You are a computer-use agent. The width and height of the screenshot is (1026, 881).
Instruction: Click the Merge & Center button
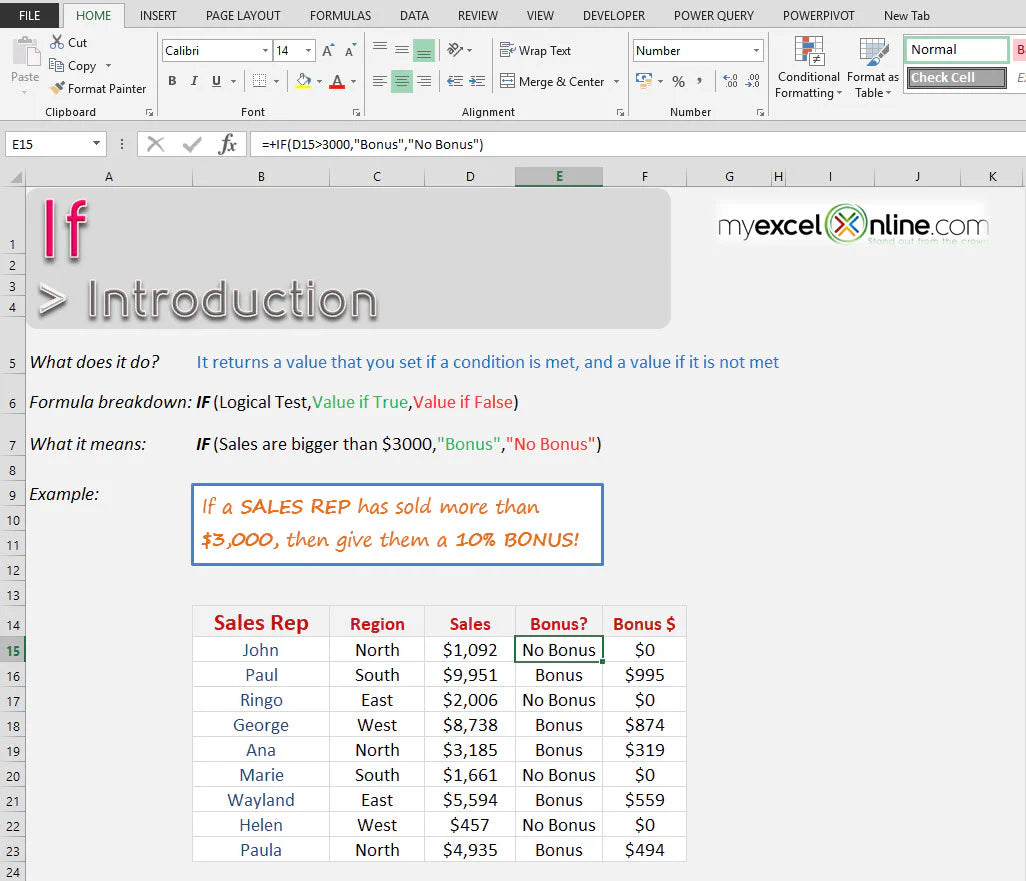click(x=552, y=82)
